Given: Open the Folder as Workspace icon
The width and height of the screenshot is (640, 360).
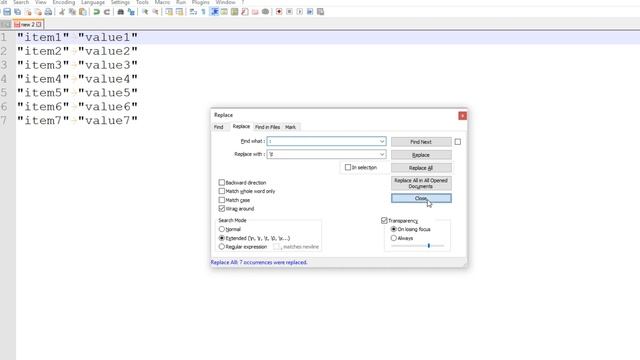Looking at the screenshot, I should [255, 12].
